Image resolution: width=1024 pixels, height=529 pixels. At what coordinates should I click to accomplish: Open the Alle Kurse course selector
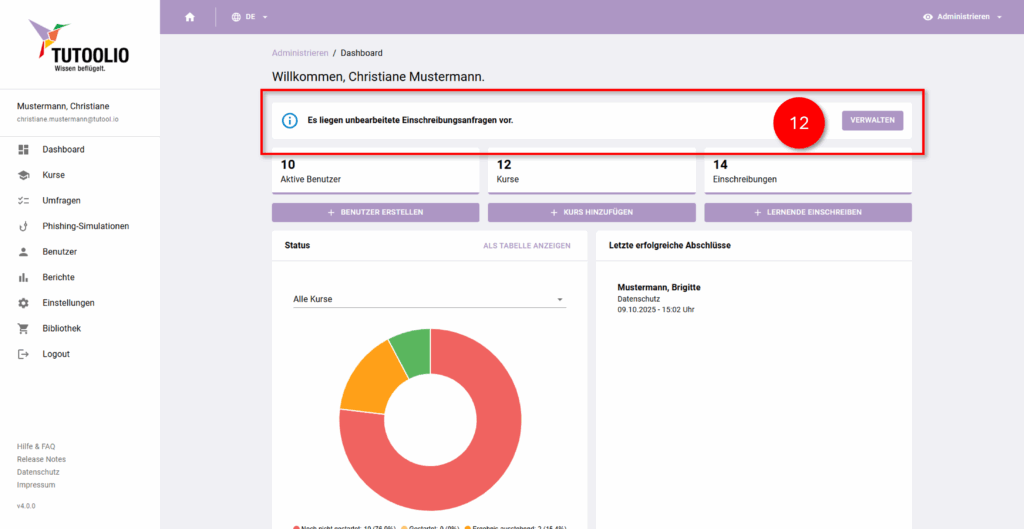[x=429, y=299]
